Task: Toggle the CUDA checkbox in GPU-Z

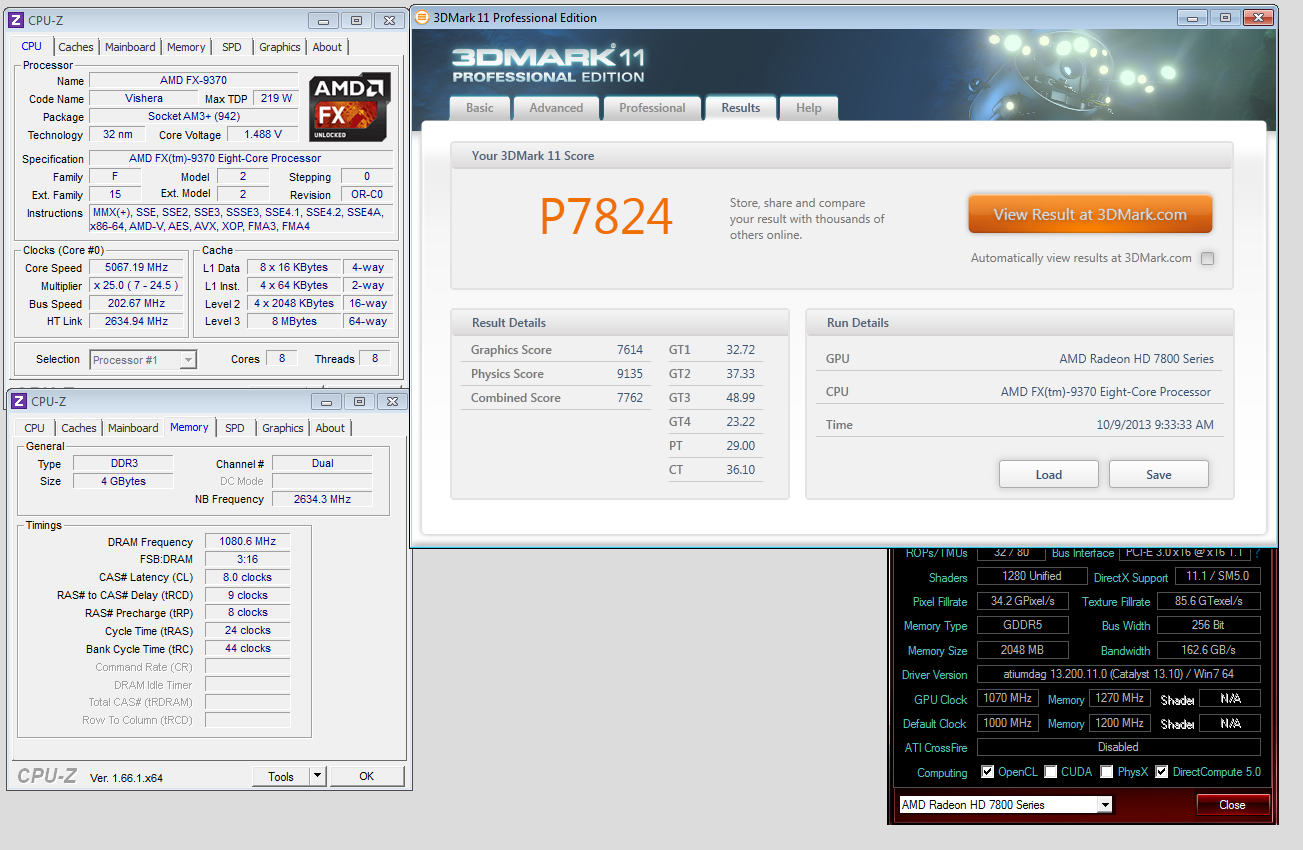Action: tap(1051, 772)
